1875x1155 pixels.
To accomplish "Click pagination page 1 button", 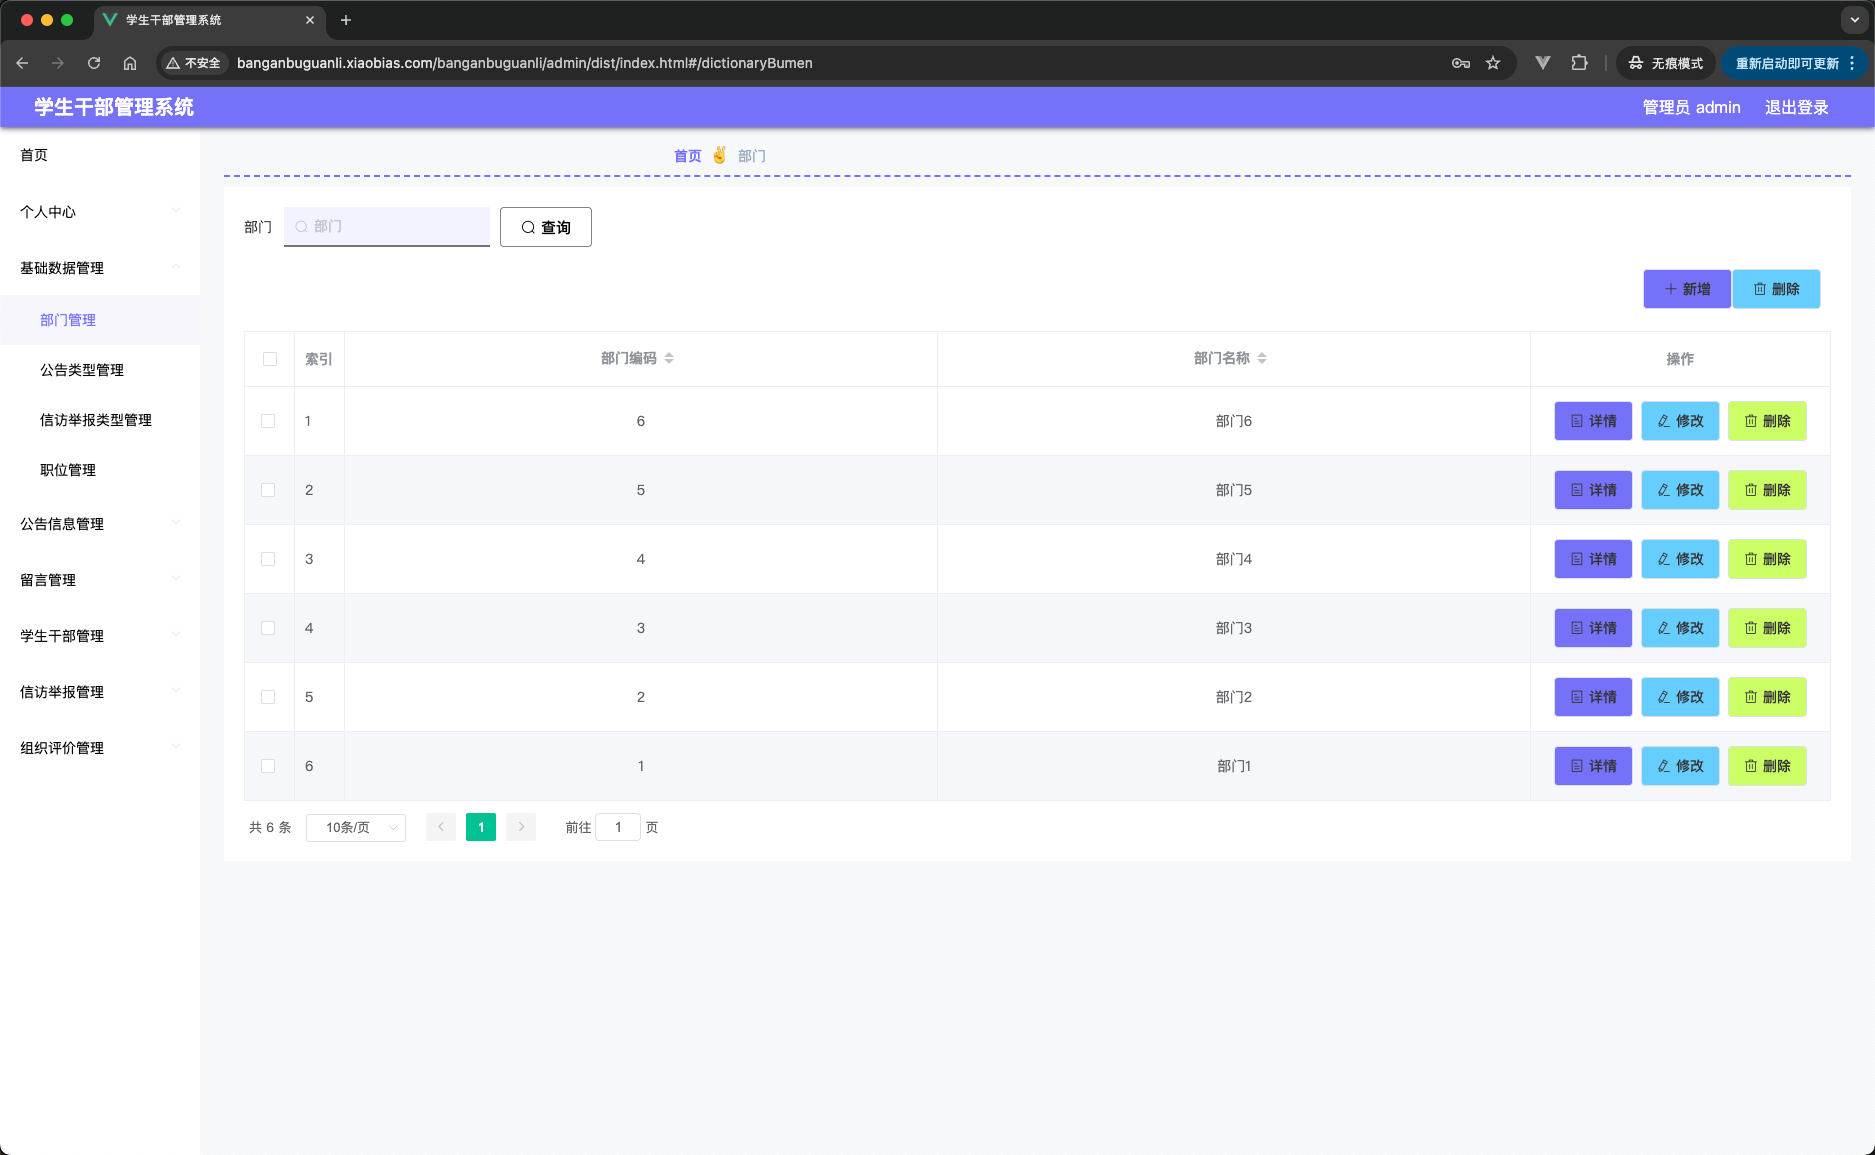I will [481, 827].
